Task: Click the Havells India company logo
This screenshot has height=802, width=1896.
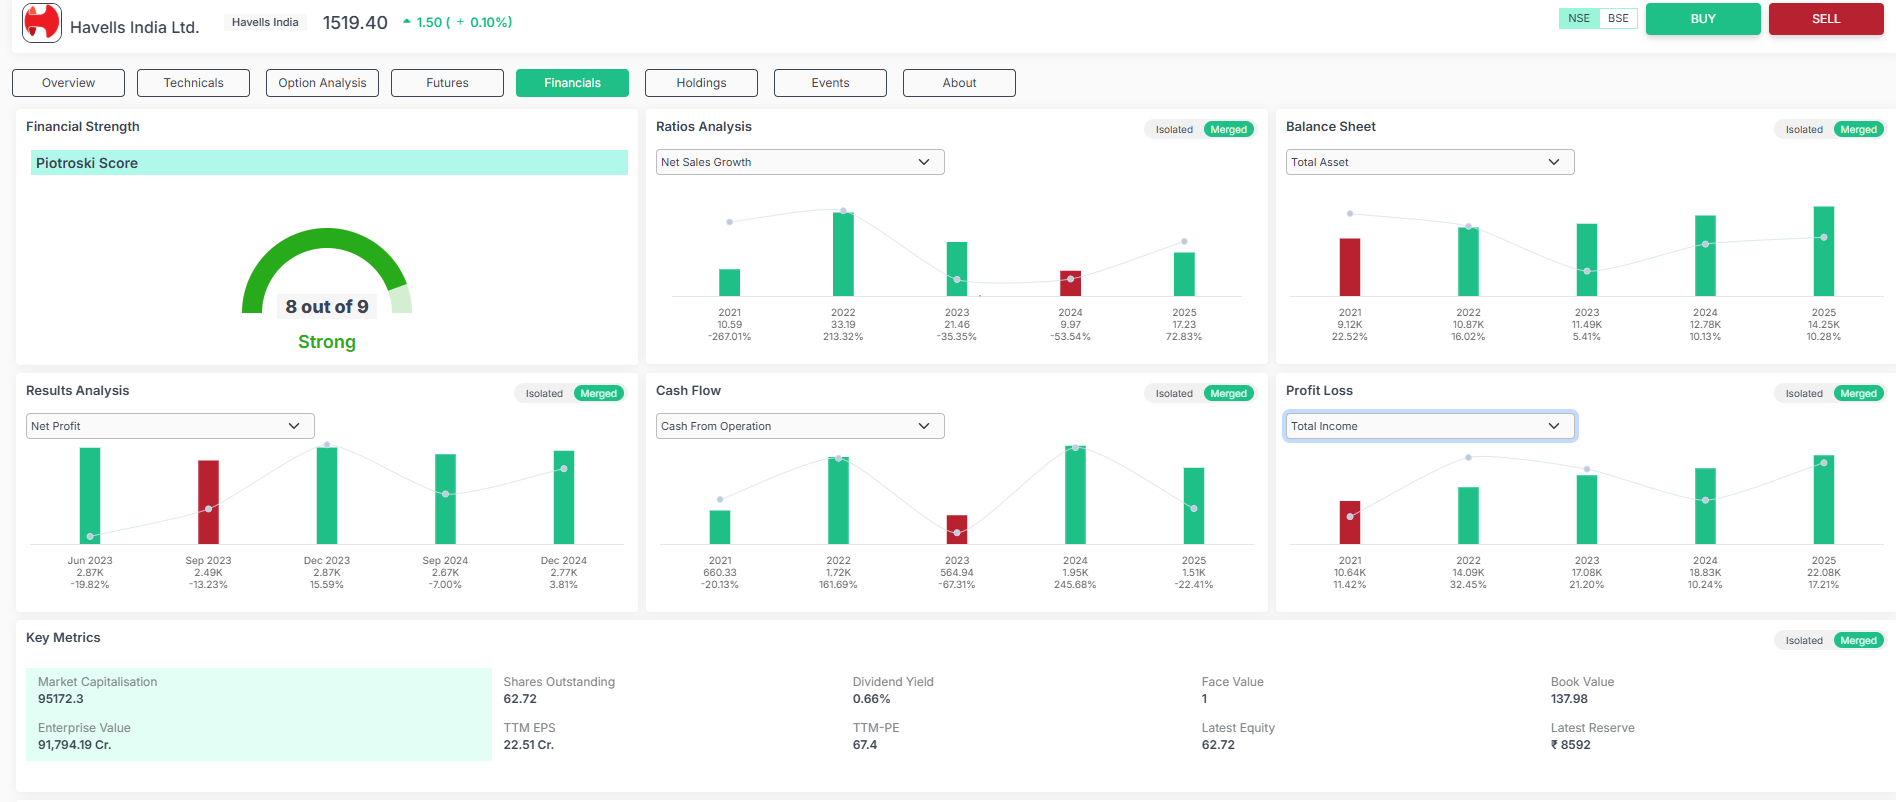Action: [42, 23]
